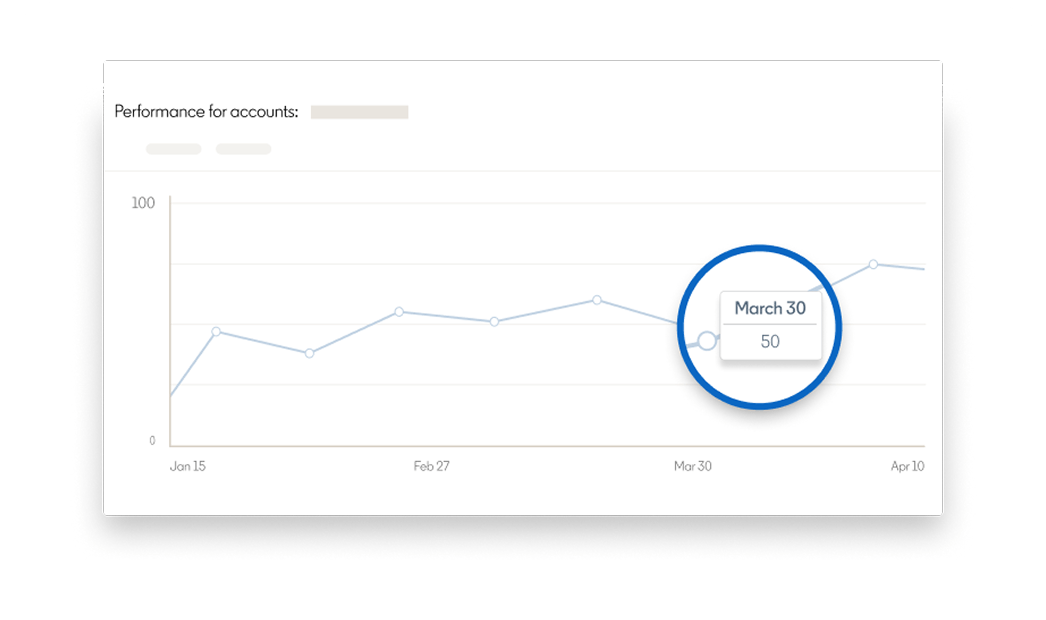Viewport: 1046px width, 620px height.
Task: Click the Performance for accounts heading
Action: click(x=206, y=112)
